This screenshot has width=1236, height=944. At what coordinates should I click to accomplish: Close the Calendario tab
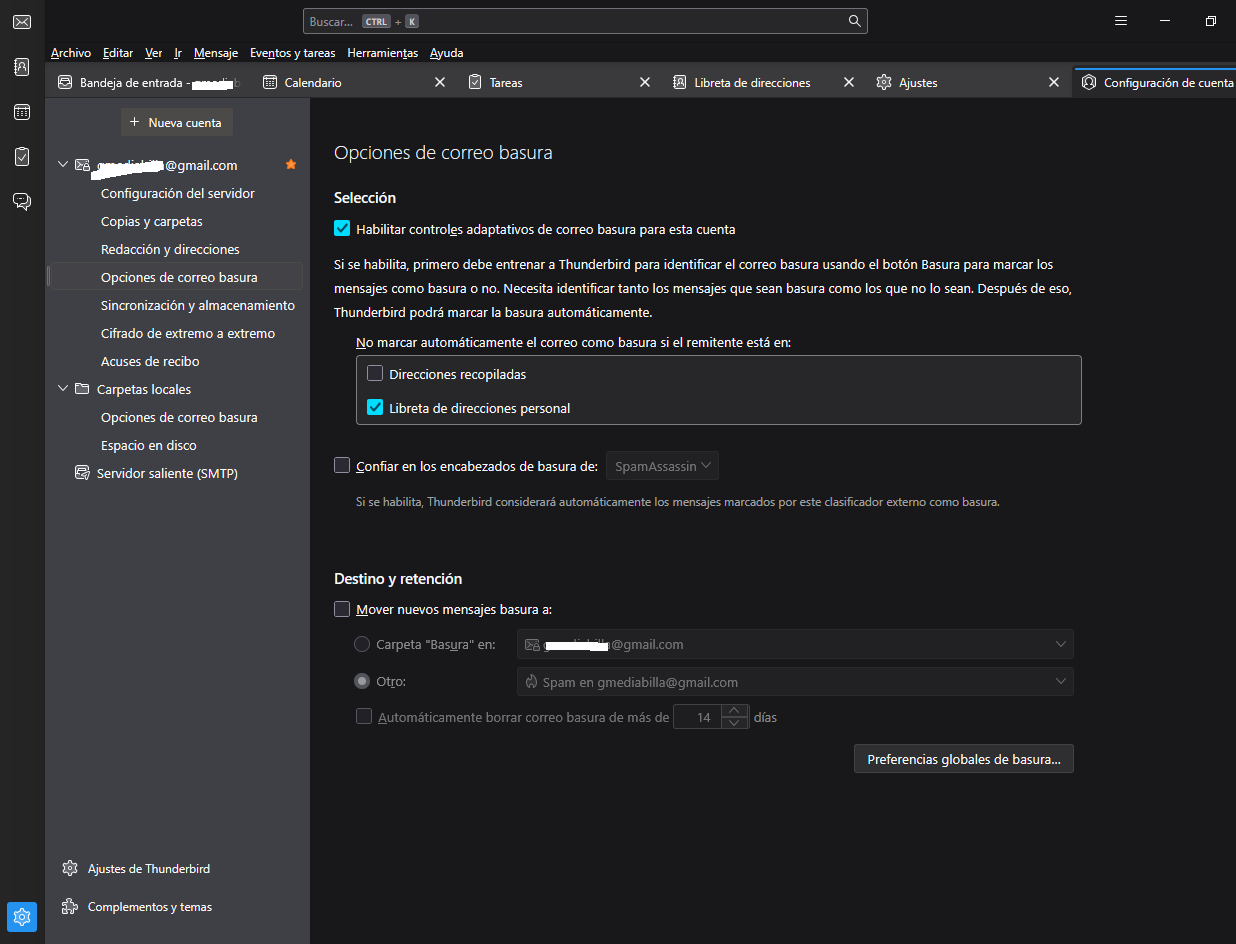[440, 83]
